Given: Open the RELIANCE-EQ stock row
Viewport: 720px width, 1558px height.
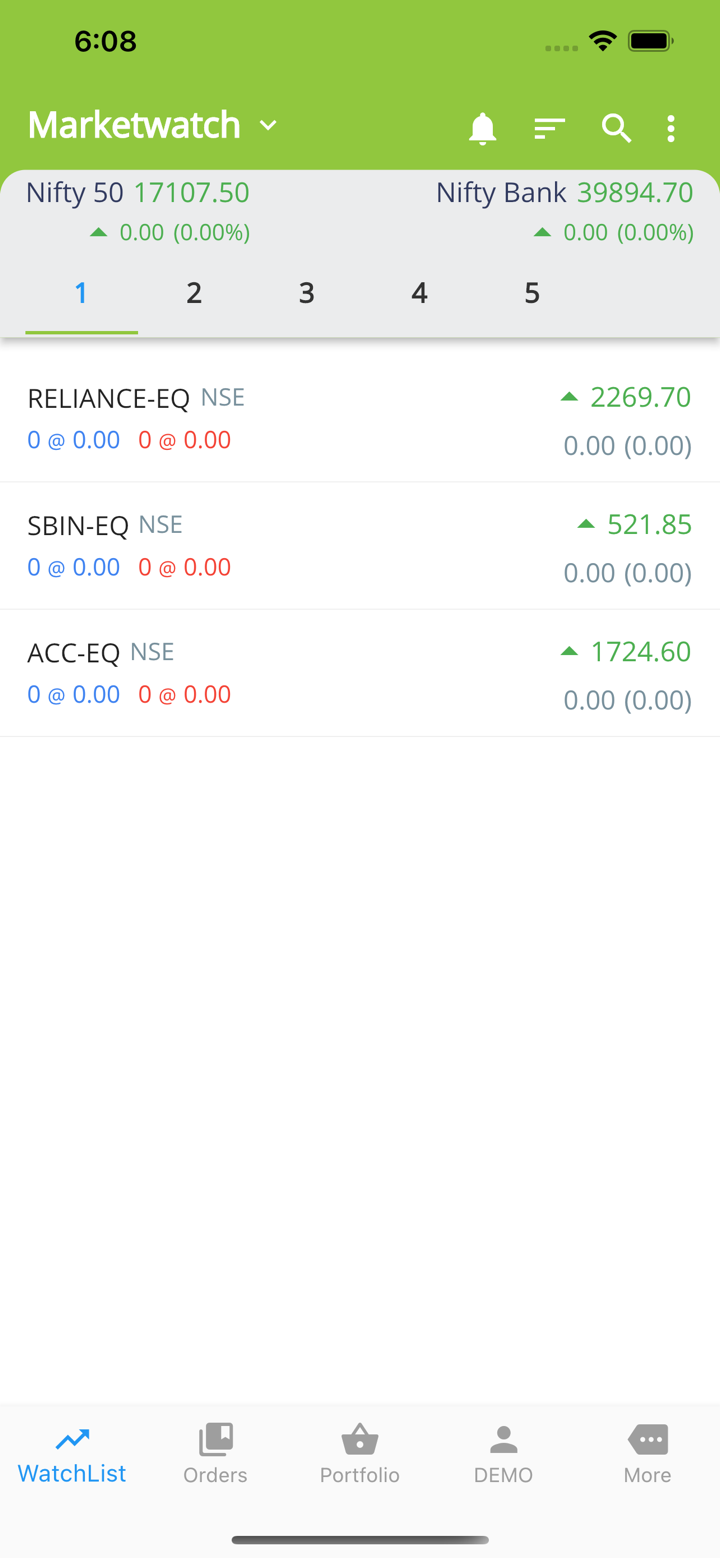Looking at the screenshot, I should [360, 419].
